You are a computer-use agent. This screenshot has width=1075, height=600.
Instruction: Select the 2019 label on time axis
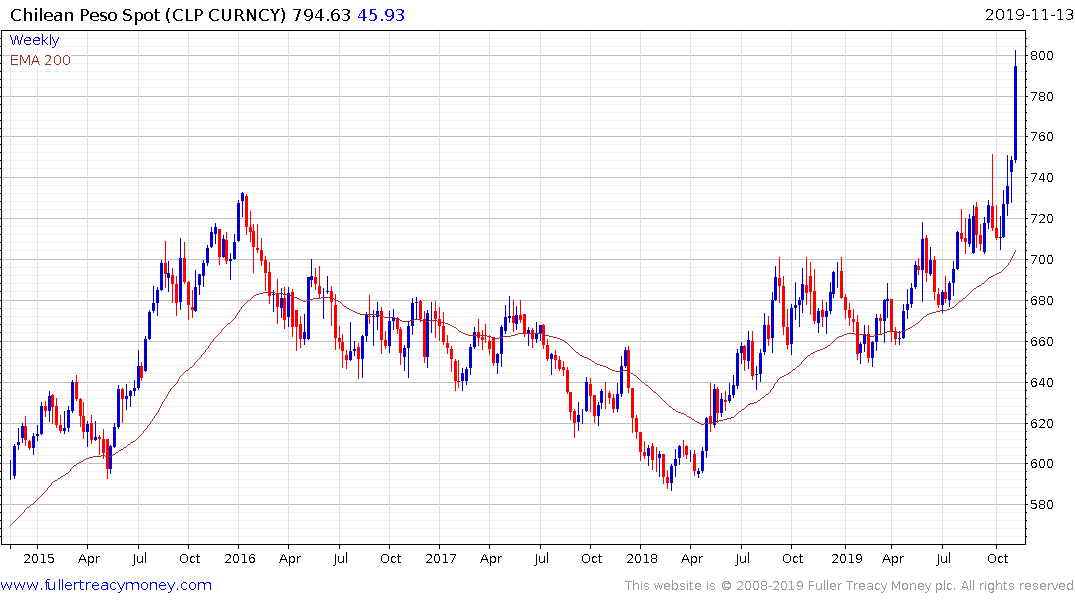pos(846,558)
